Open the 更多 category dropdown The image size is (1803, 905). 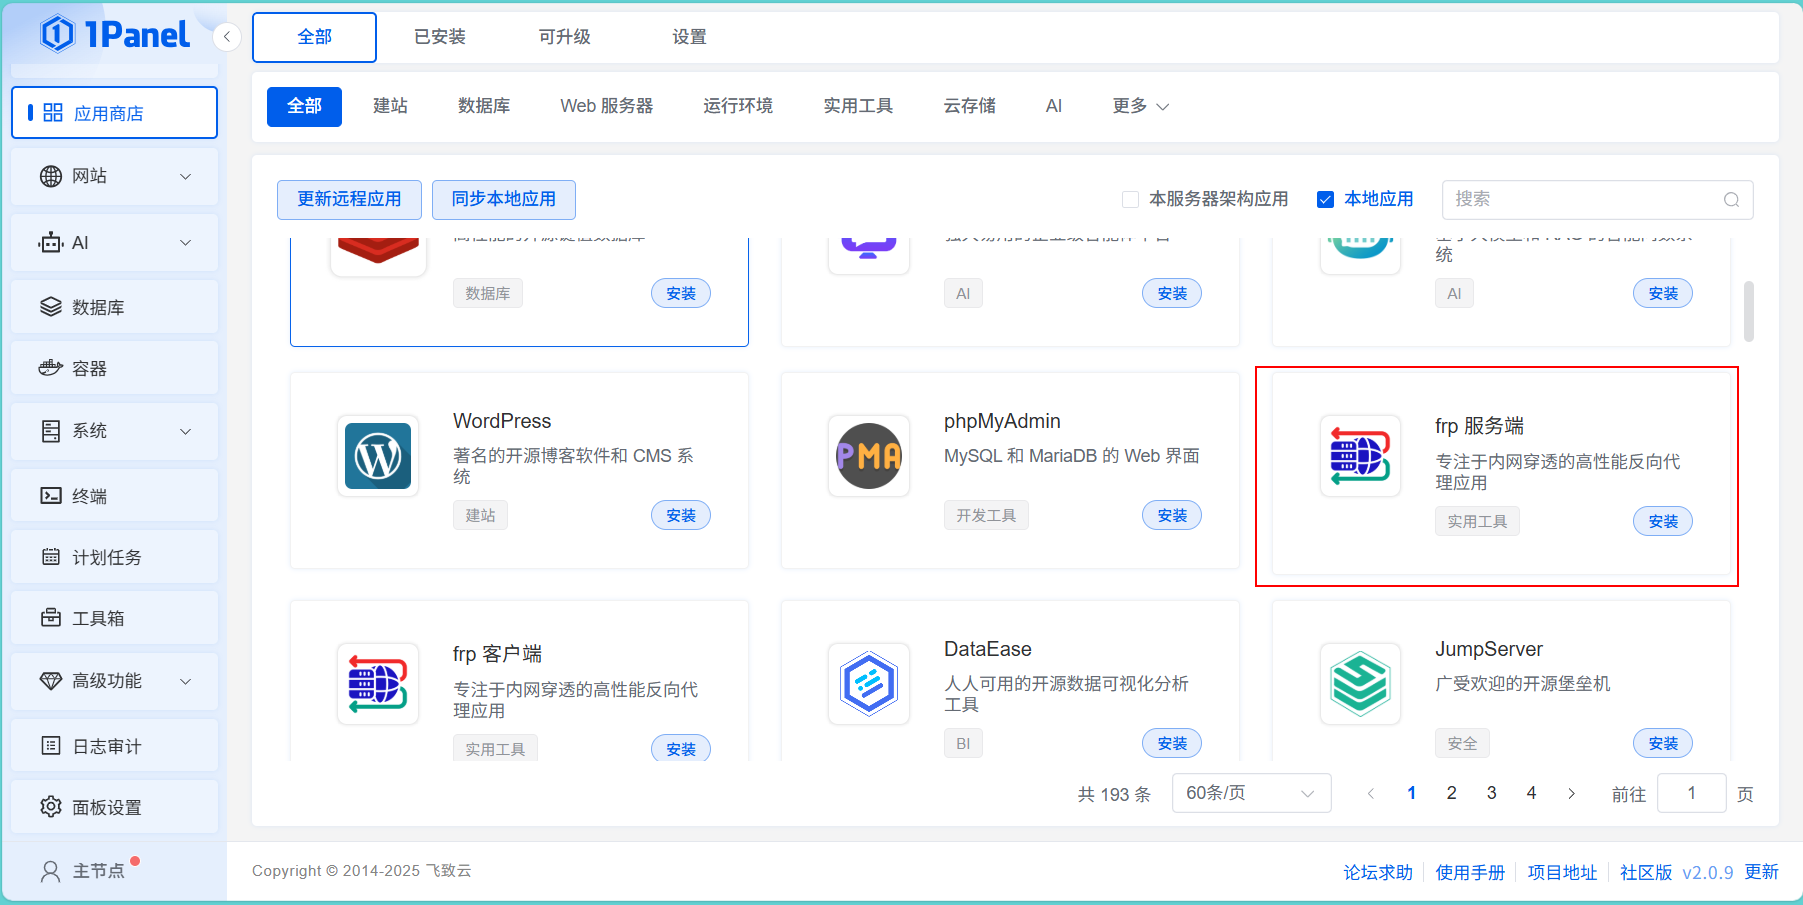click(x=1140, y=106)
